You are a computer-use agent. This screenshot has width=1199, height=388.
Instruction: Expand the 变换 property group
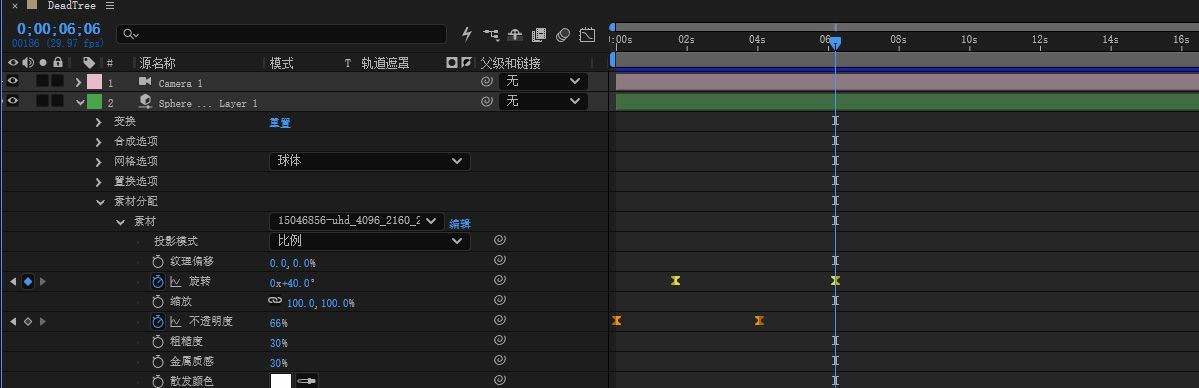pyautogui.click(x=99, y=122)
